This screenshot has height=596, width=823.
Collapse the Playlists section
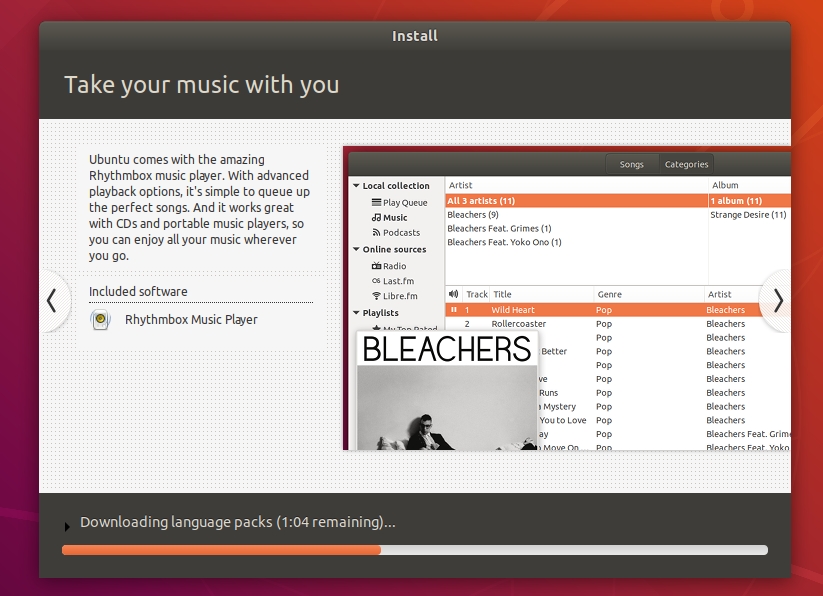355,313
